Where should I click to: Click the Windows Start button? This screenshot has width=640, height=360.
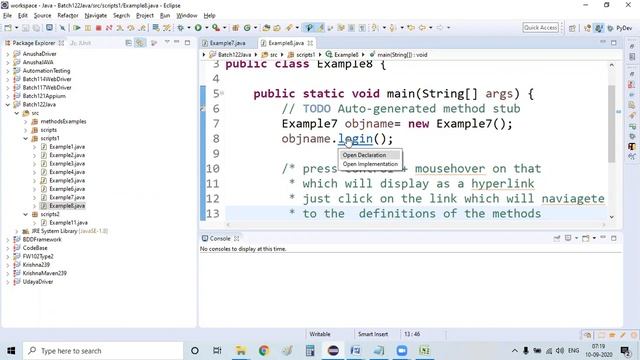tap(11, 351)
